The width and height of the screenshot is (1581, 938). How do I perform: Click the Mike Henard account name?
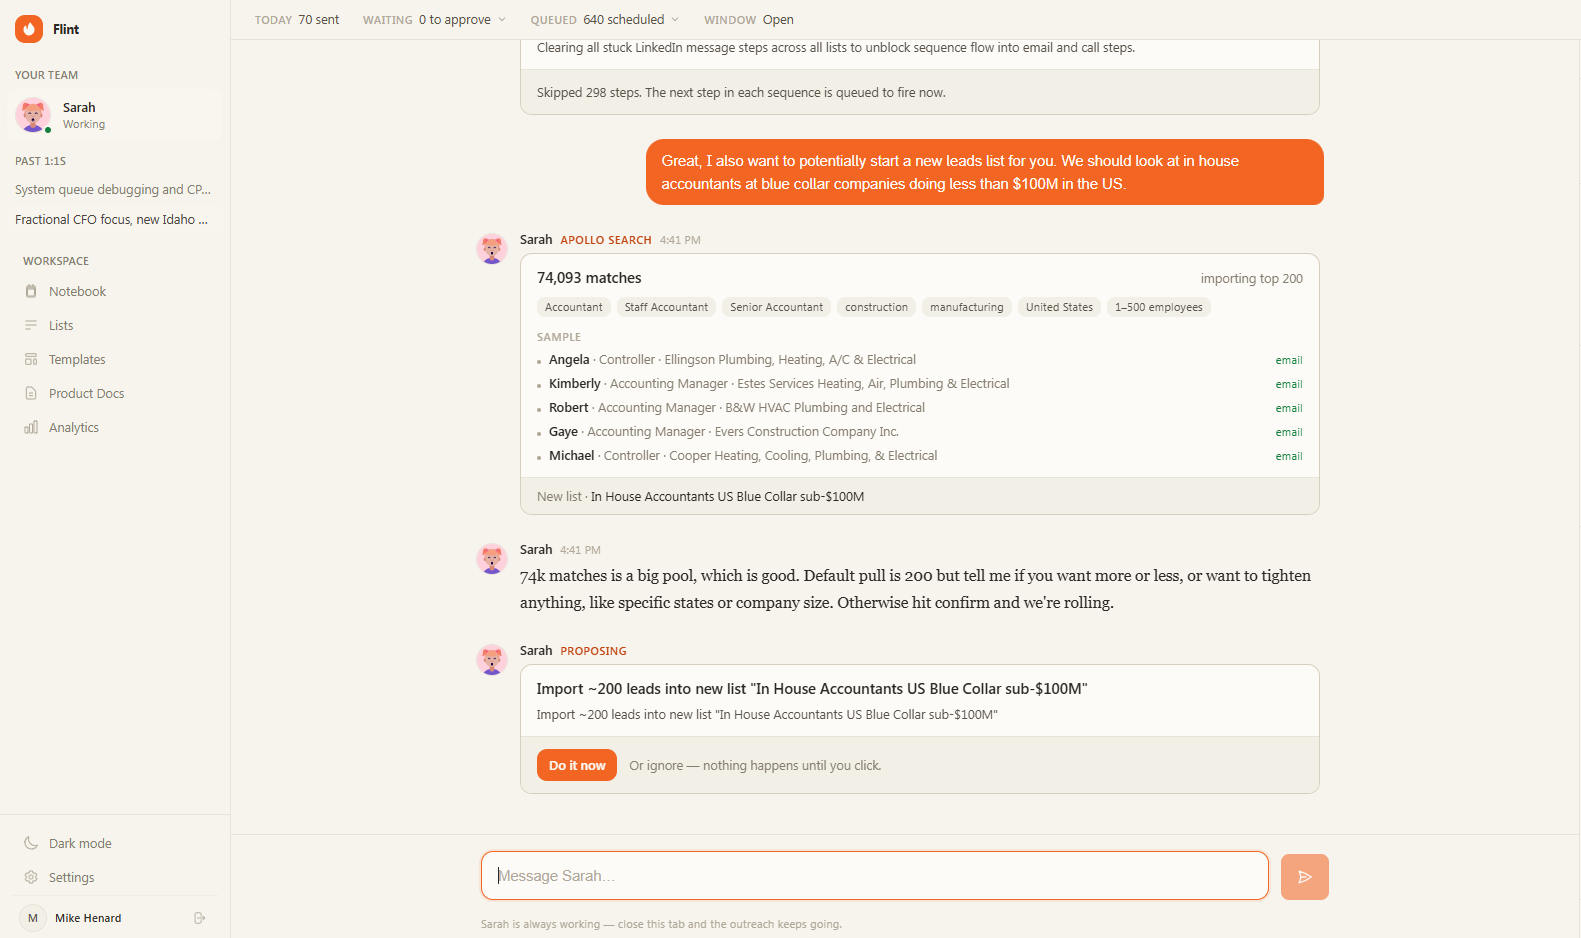point(88,918)
